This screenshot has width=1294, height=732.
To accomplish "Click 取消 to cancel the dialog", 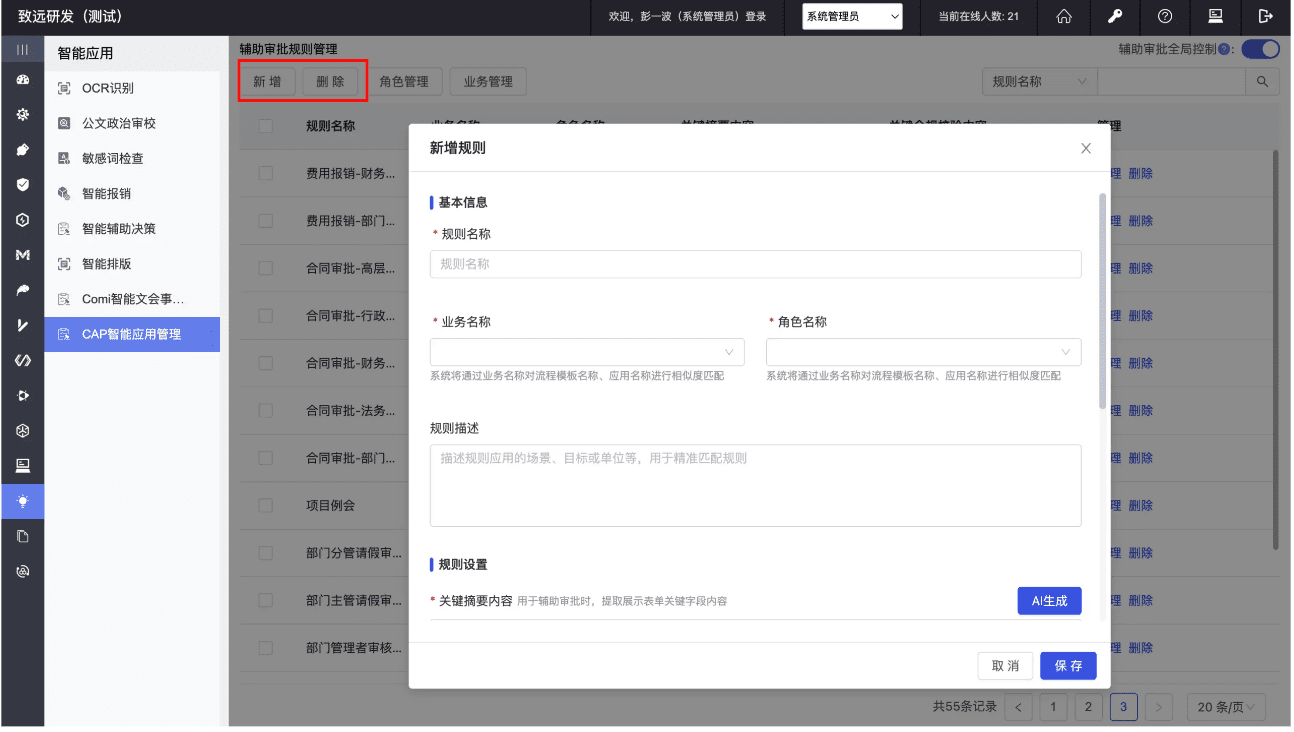I will pos(1005,666).
